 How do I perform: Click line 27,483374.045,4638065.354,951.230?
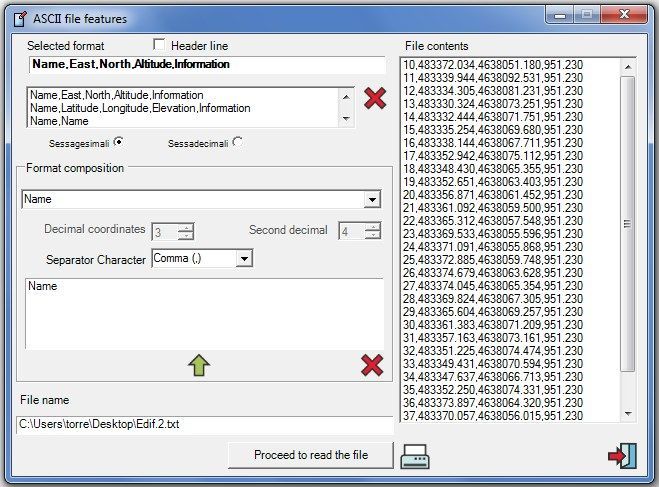click(493, 286)
